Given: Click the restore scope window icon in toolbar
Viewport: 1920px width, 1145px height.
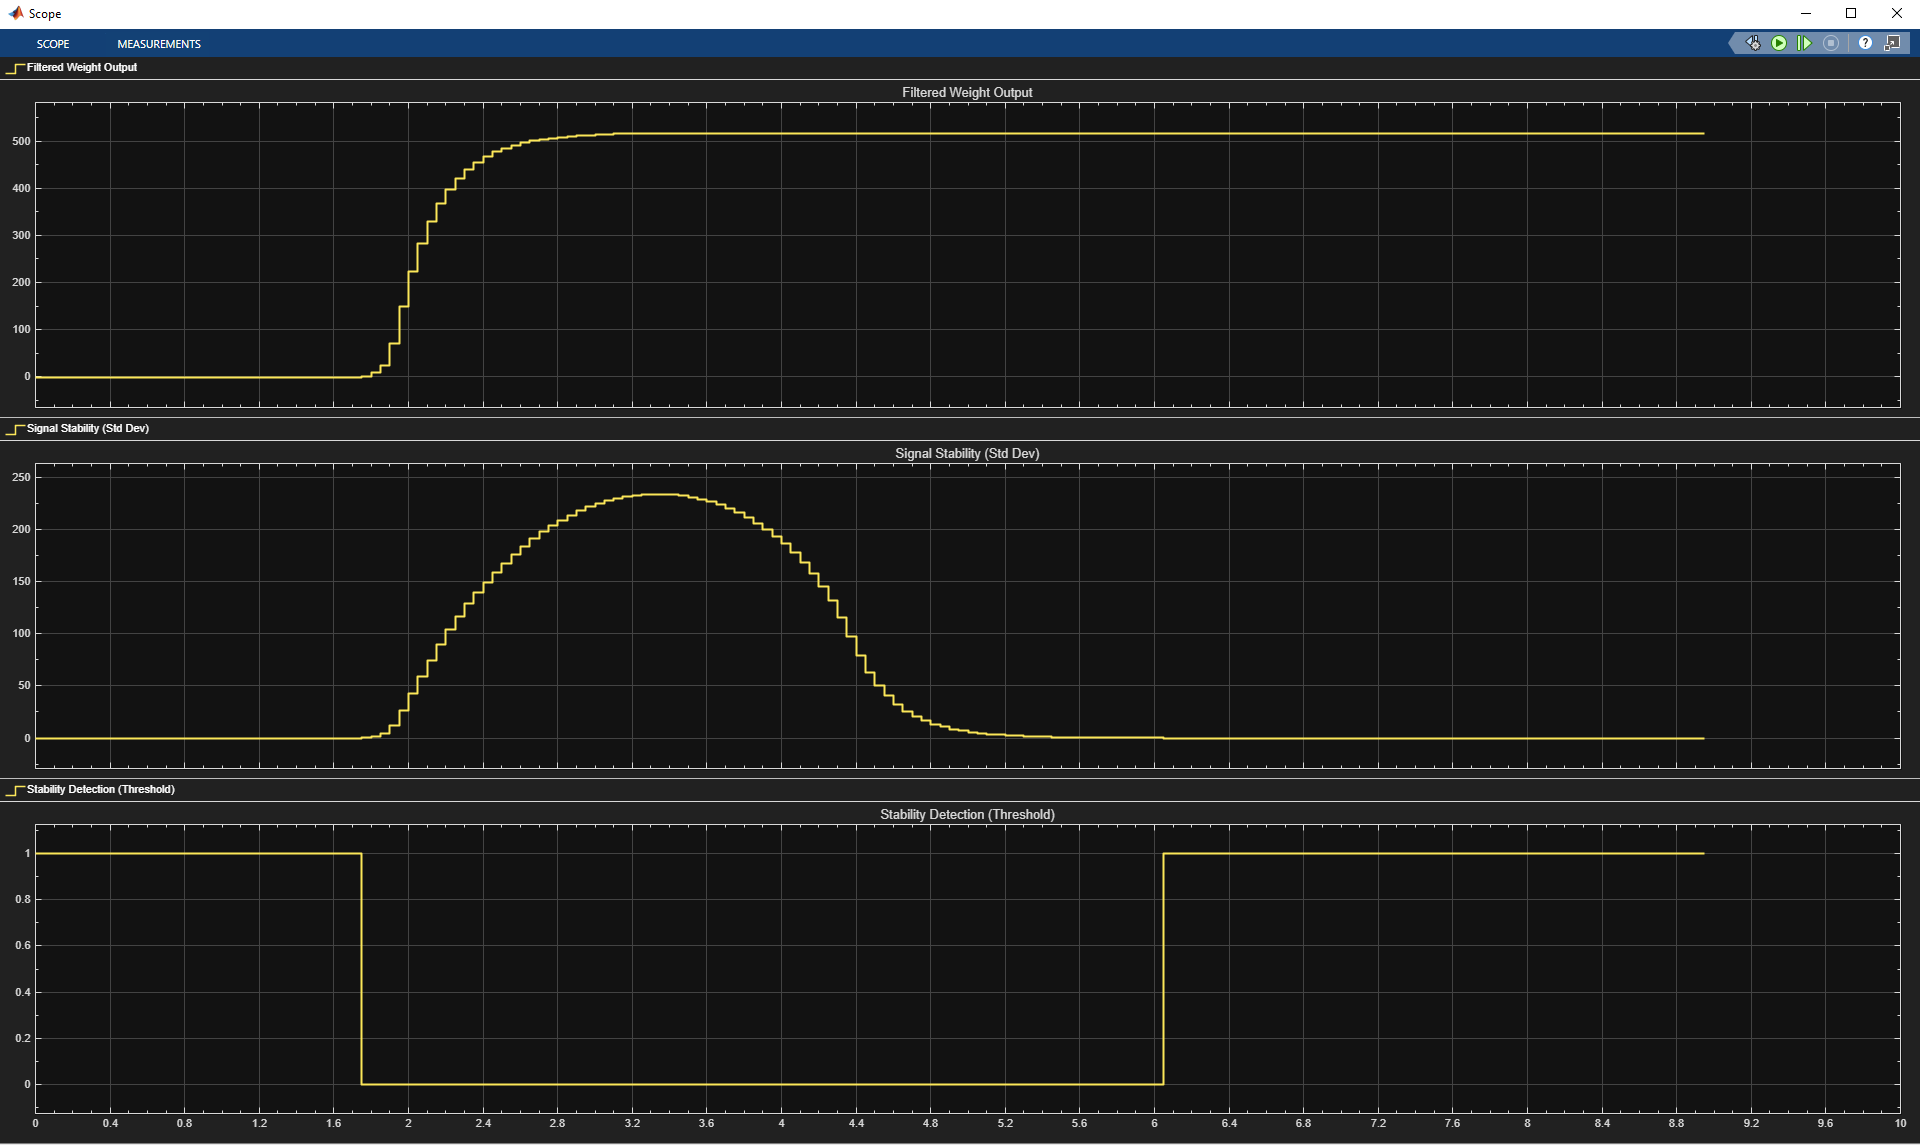Looking at the screenshot, I should pos(1892,43).
